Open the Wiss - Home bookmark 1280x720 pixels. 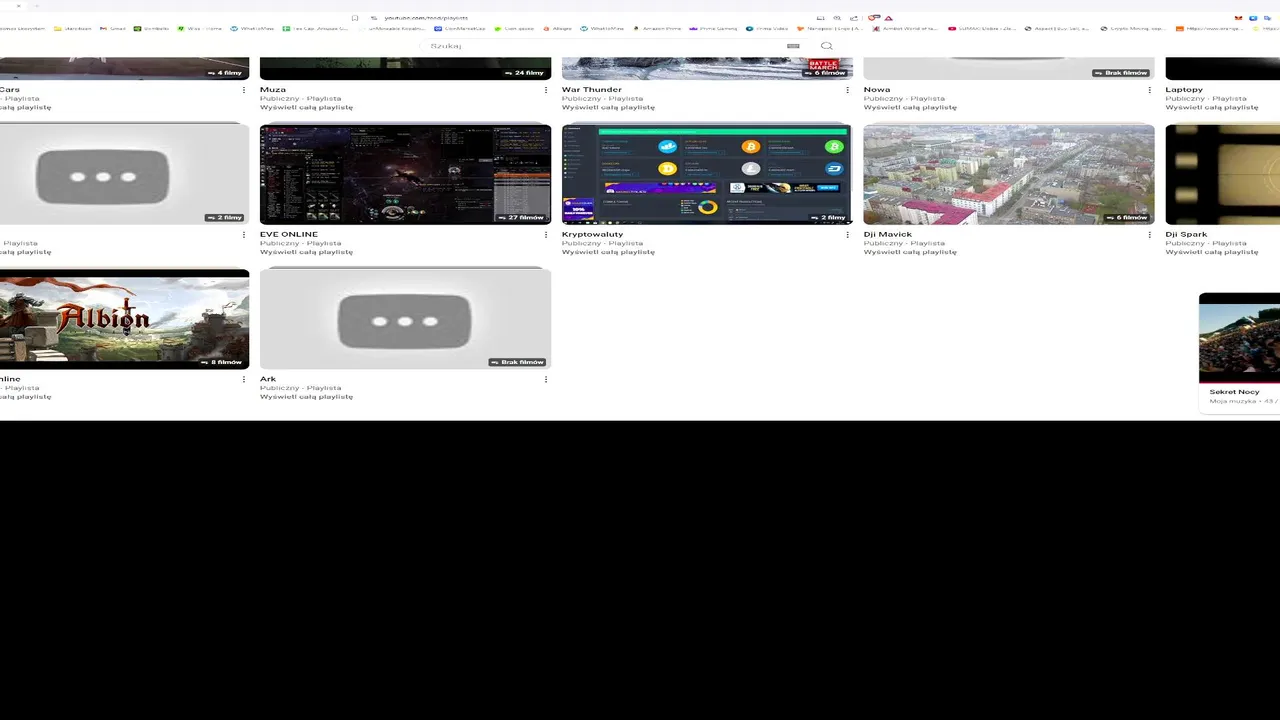point(199,28)
